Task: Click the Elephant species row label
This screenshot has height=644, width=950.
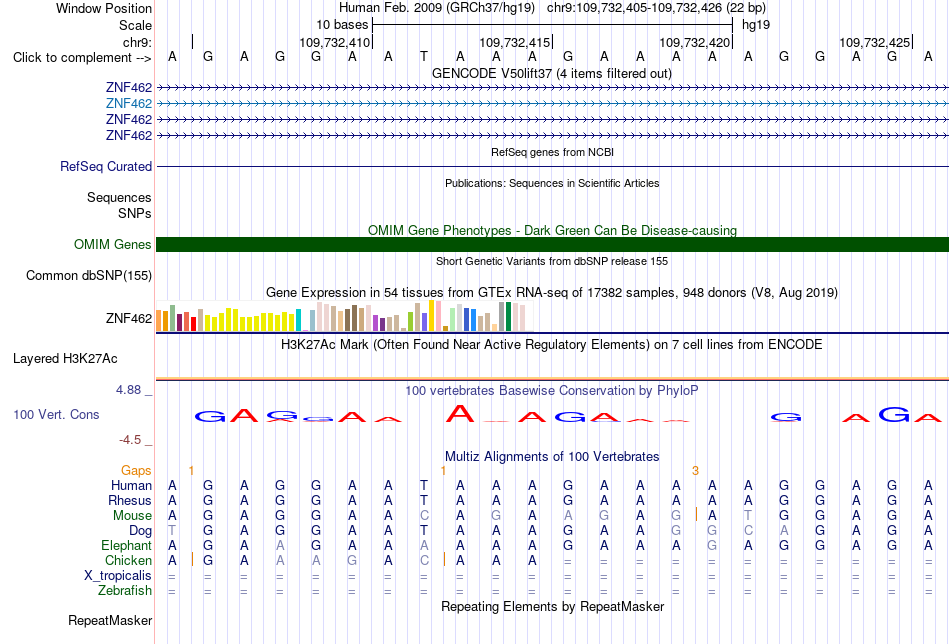Action: point(126,545)
